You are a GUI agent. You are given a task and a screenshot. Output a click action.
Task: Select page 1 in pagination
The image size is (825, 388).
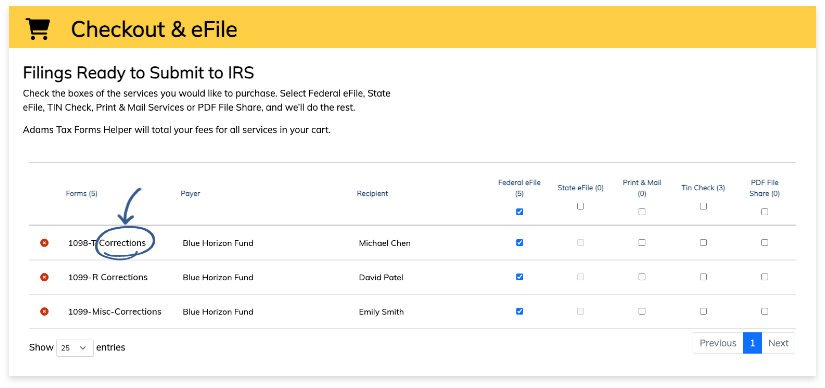(x=752, y=343)
